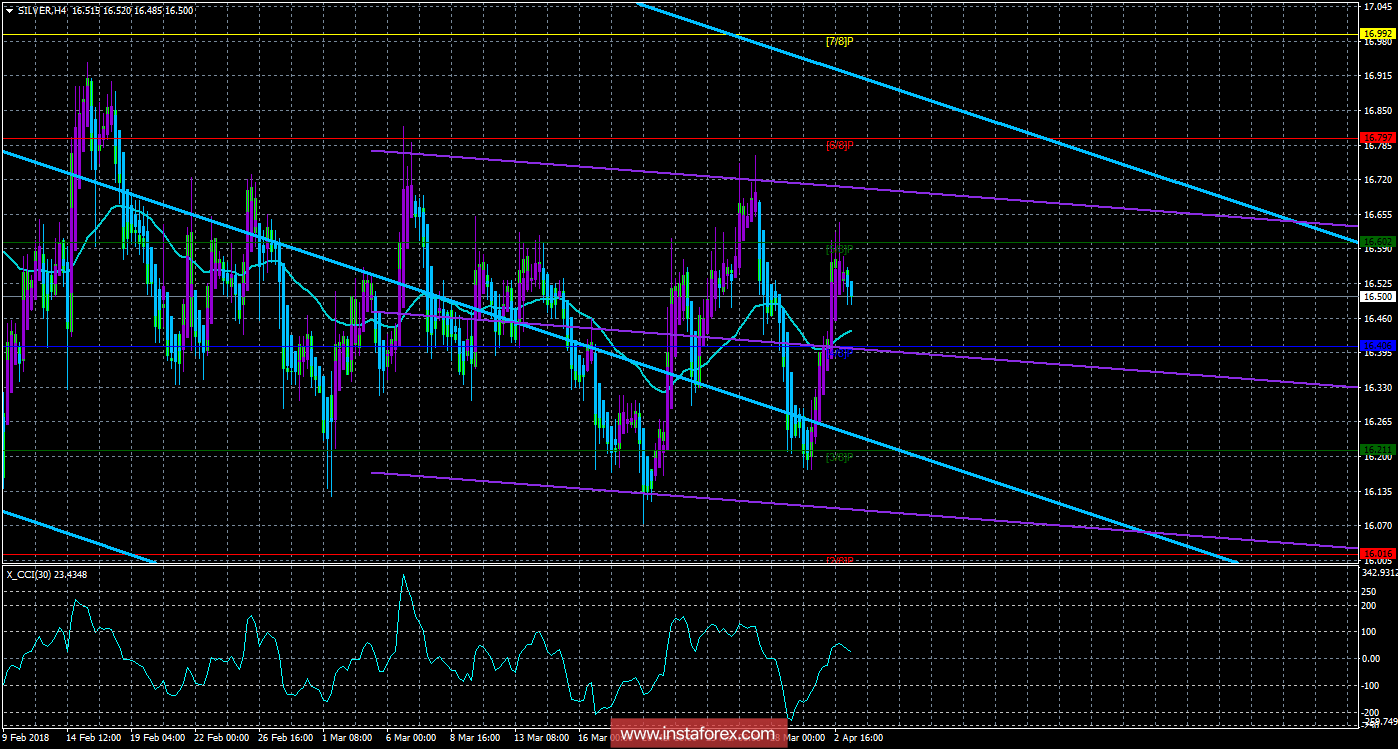Viewport: 1398px width, 749px height.
Task: Select the blue 16.406 price tag
Action: [1378, 346]
